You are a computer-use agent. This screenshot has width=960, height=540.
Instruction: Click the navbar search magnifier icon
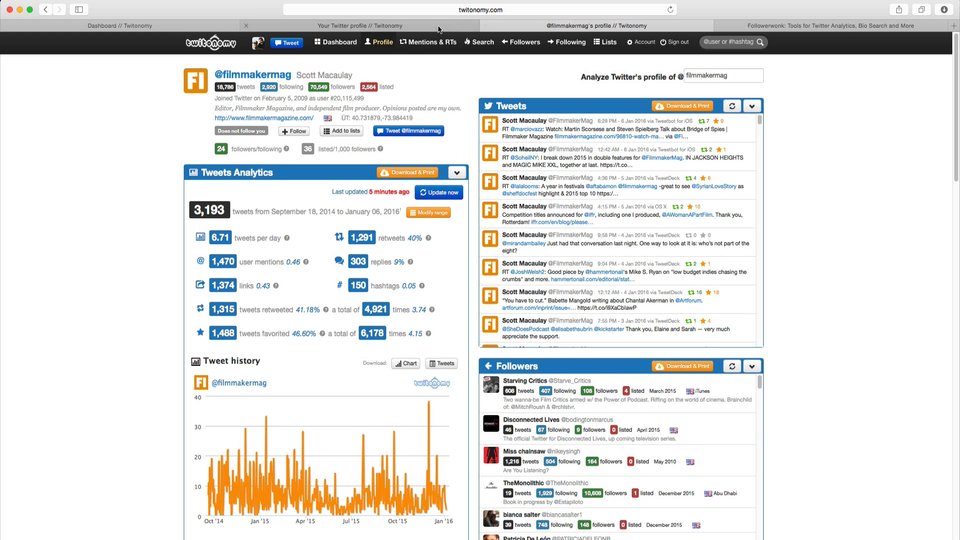760,42
